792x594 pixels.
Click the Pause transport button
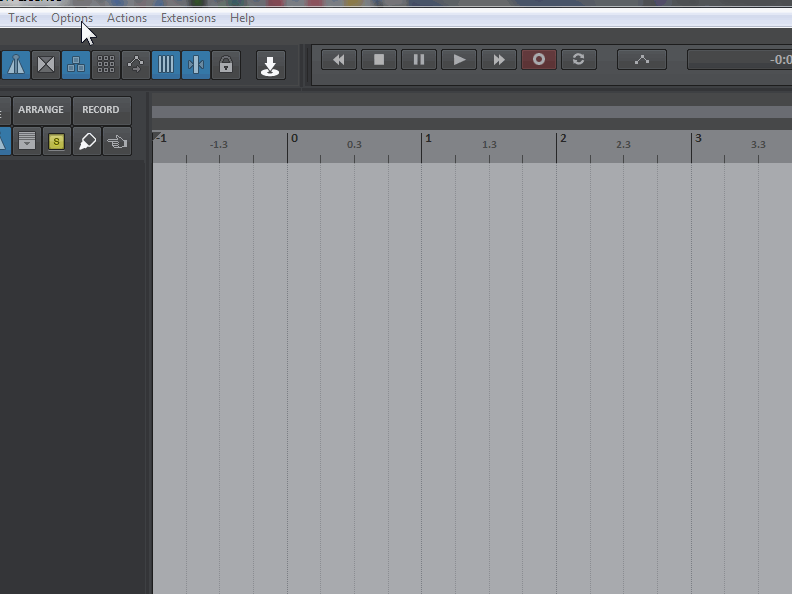(419, 60)
